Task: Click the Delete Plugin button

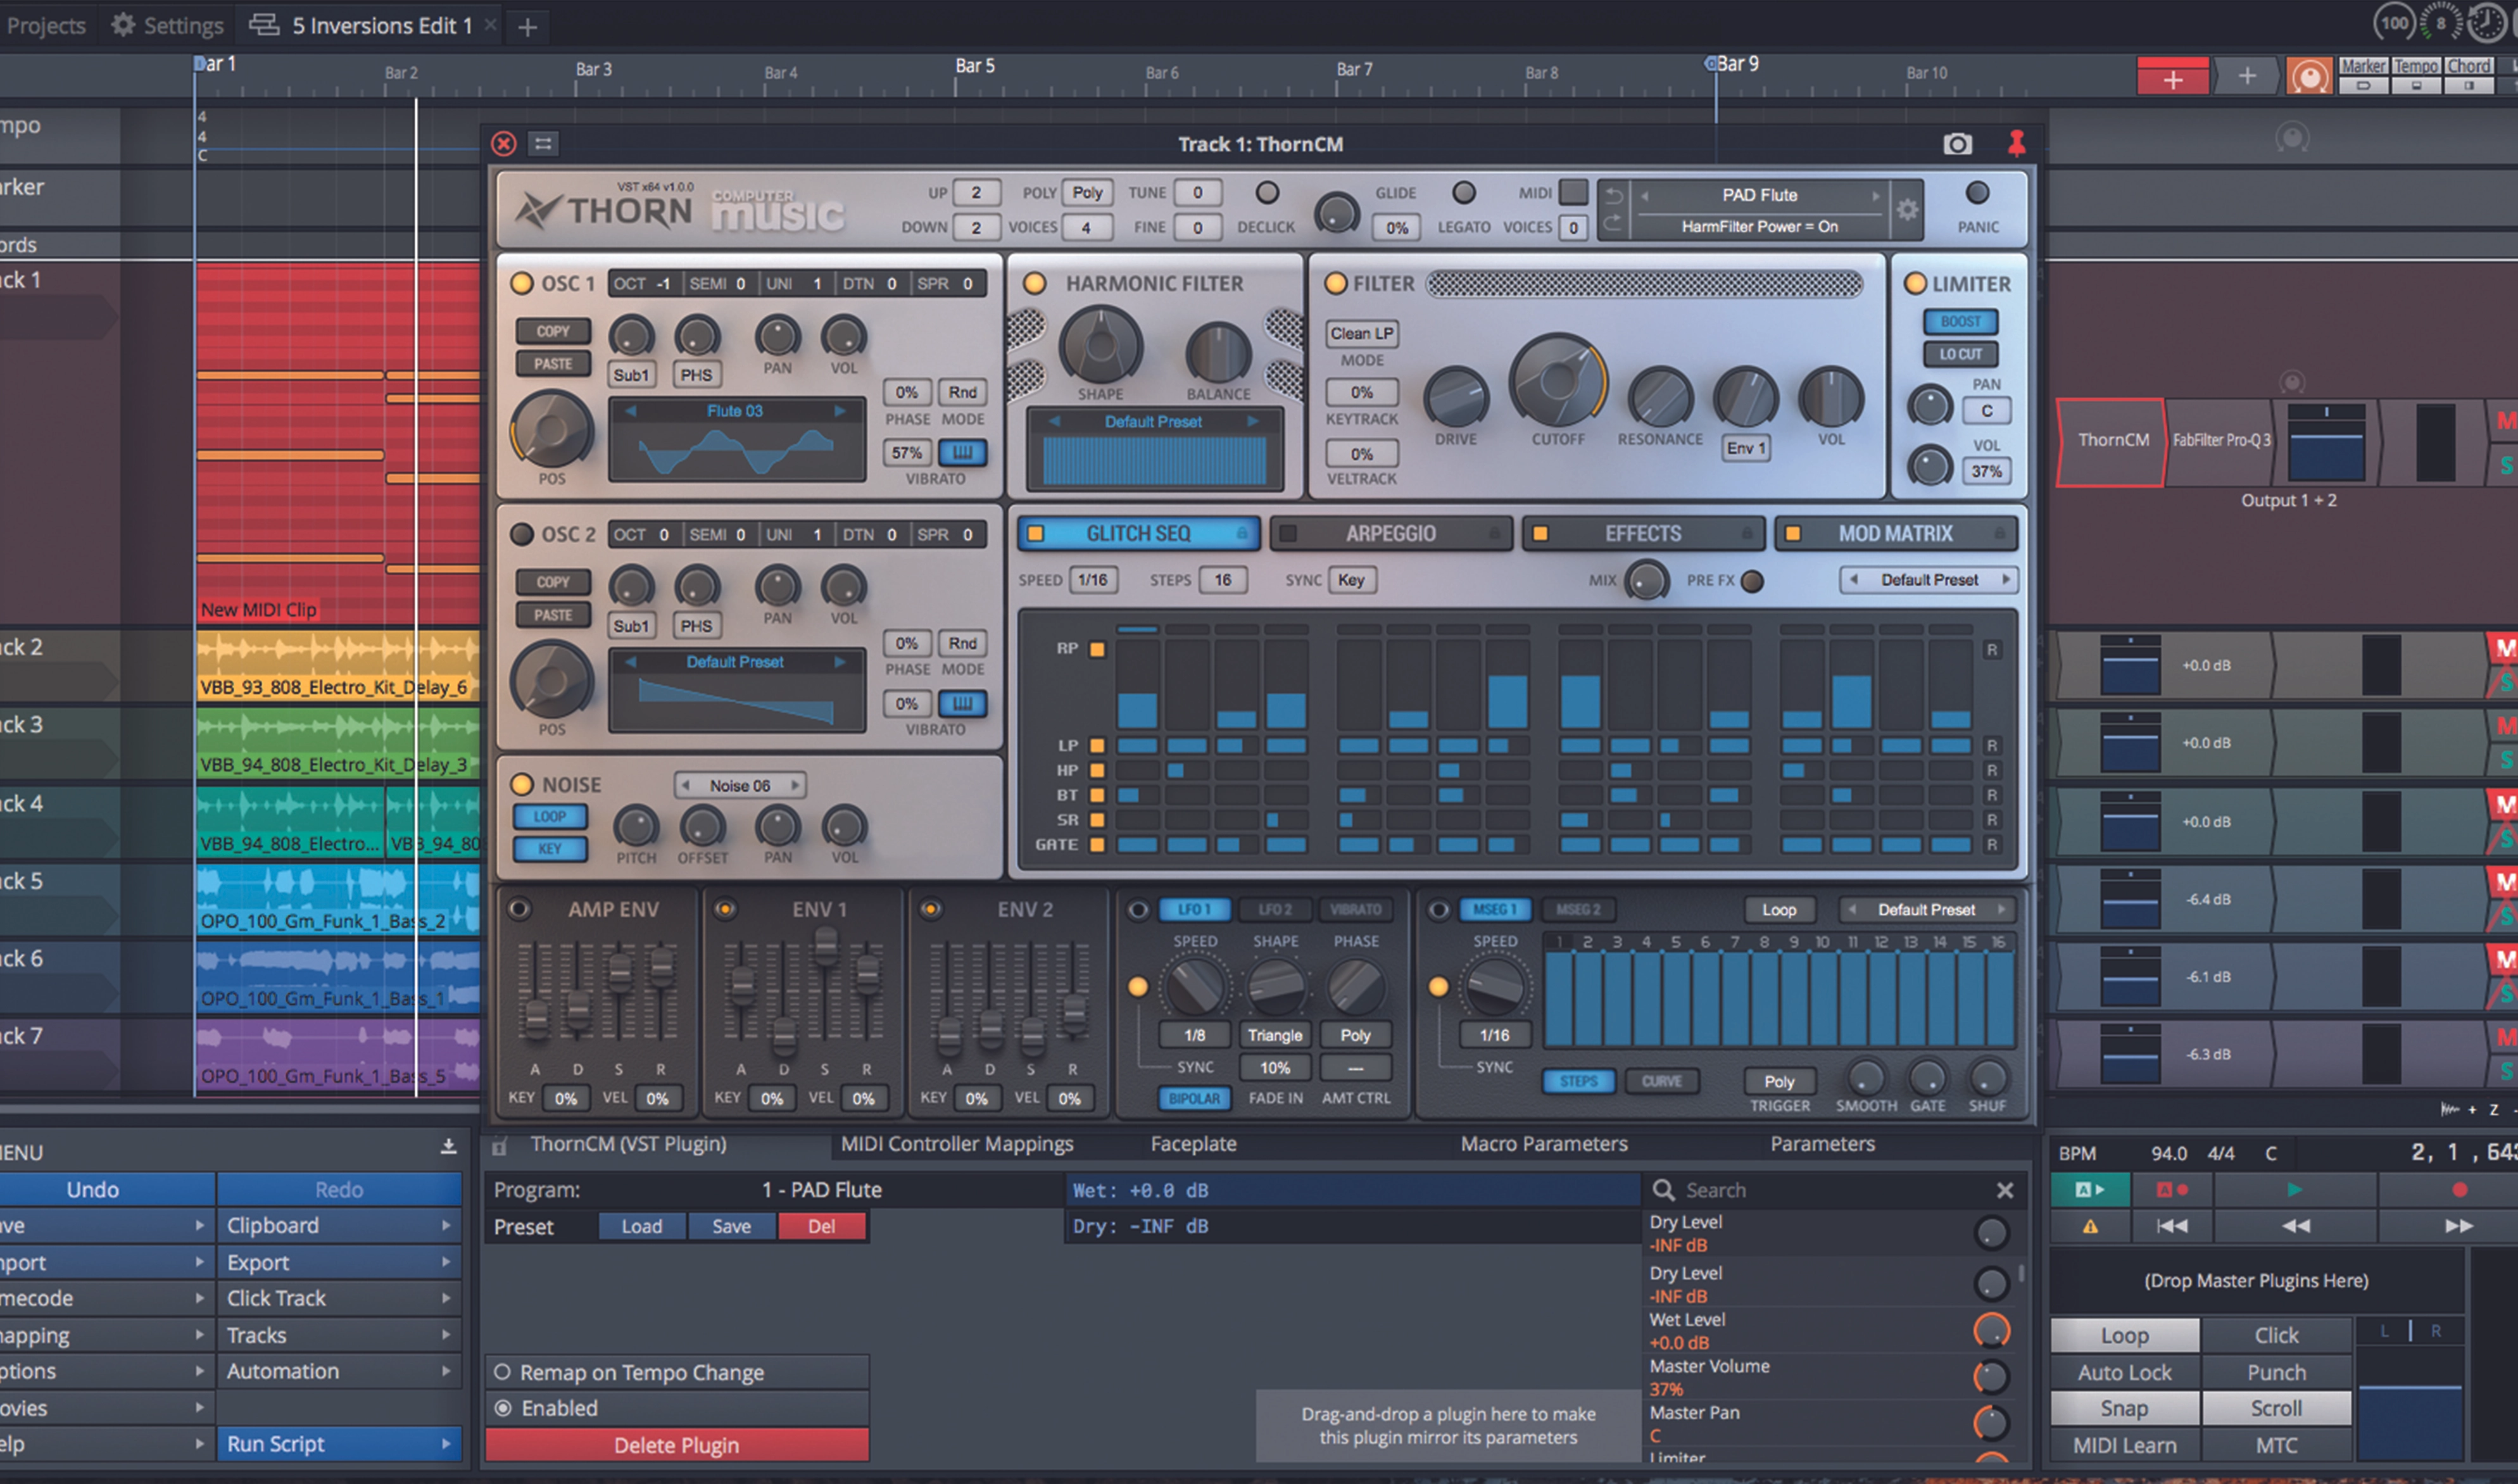Action: coord(677,1445)
